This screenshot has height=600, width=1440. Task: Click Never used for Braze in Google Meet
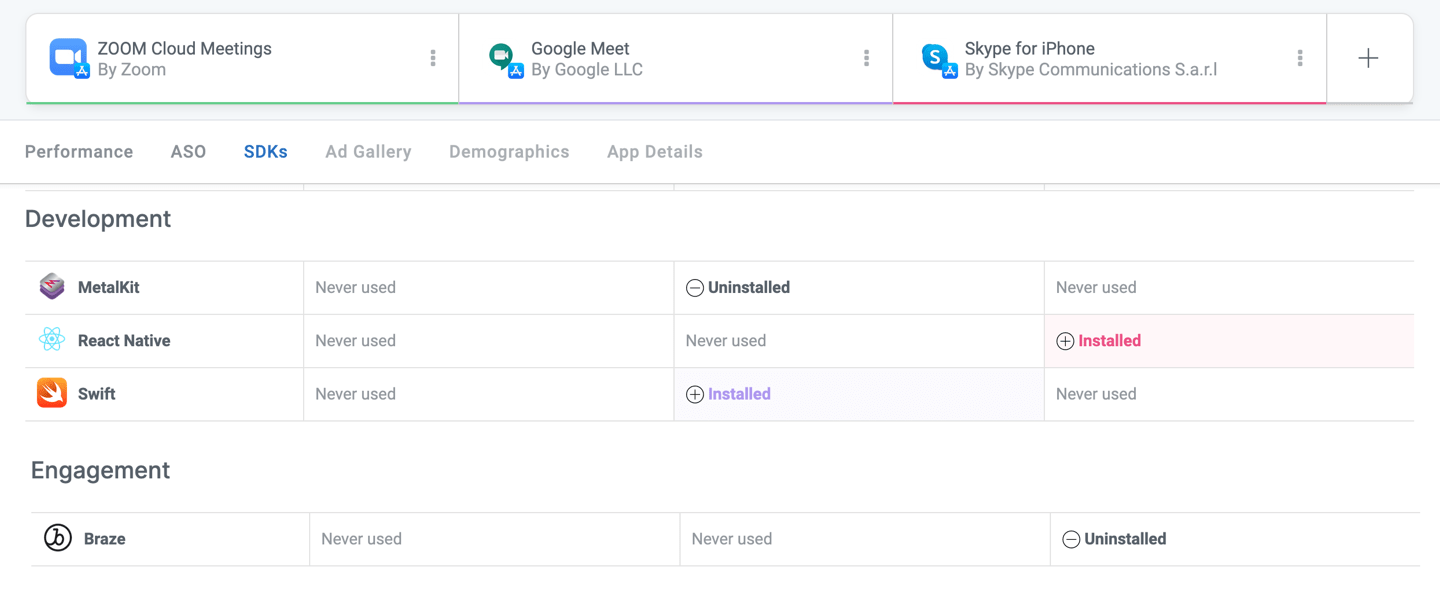click(x=732, y=539)
